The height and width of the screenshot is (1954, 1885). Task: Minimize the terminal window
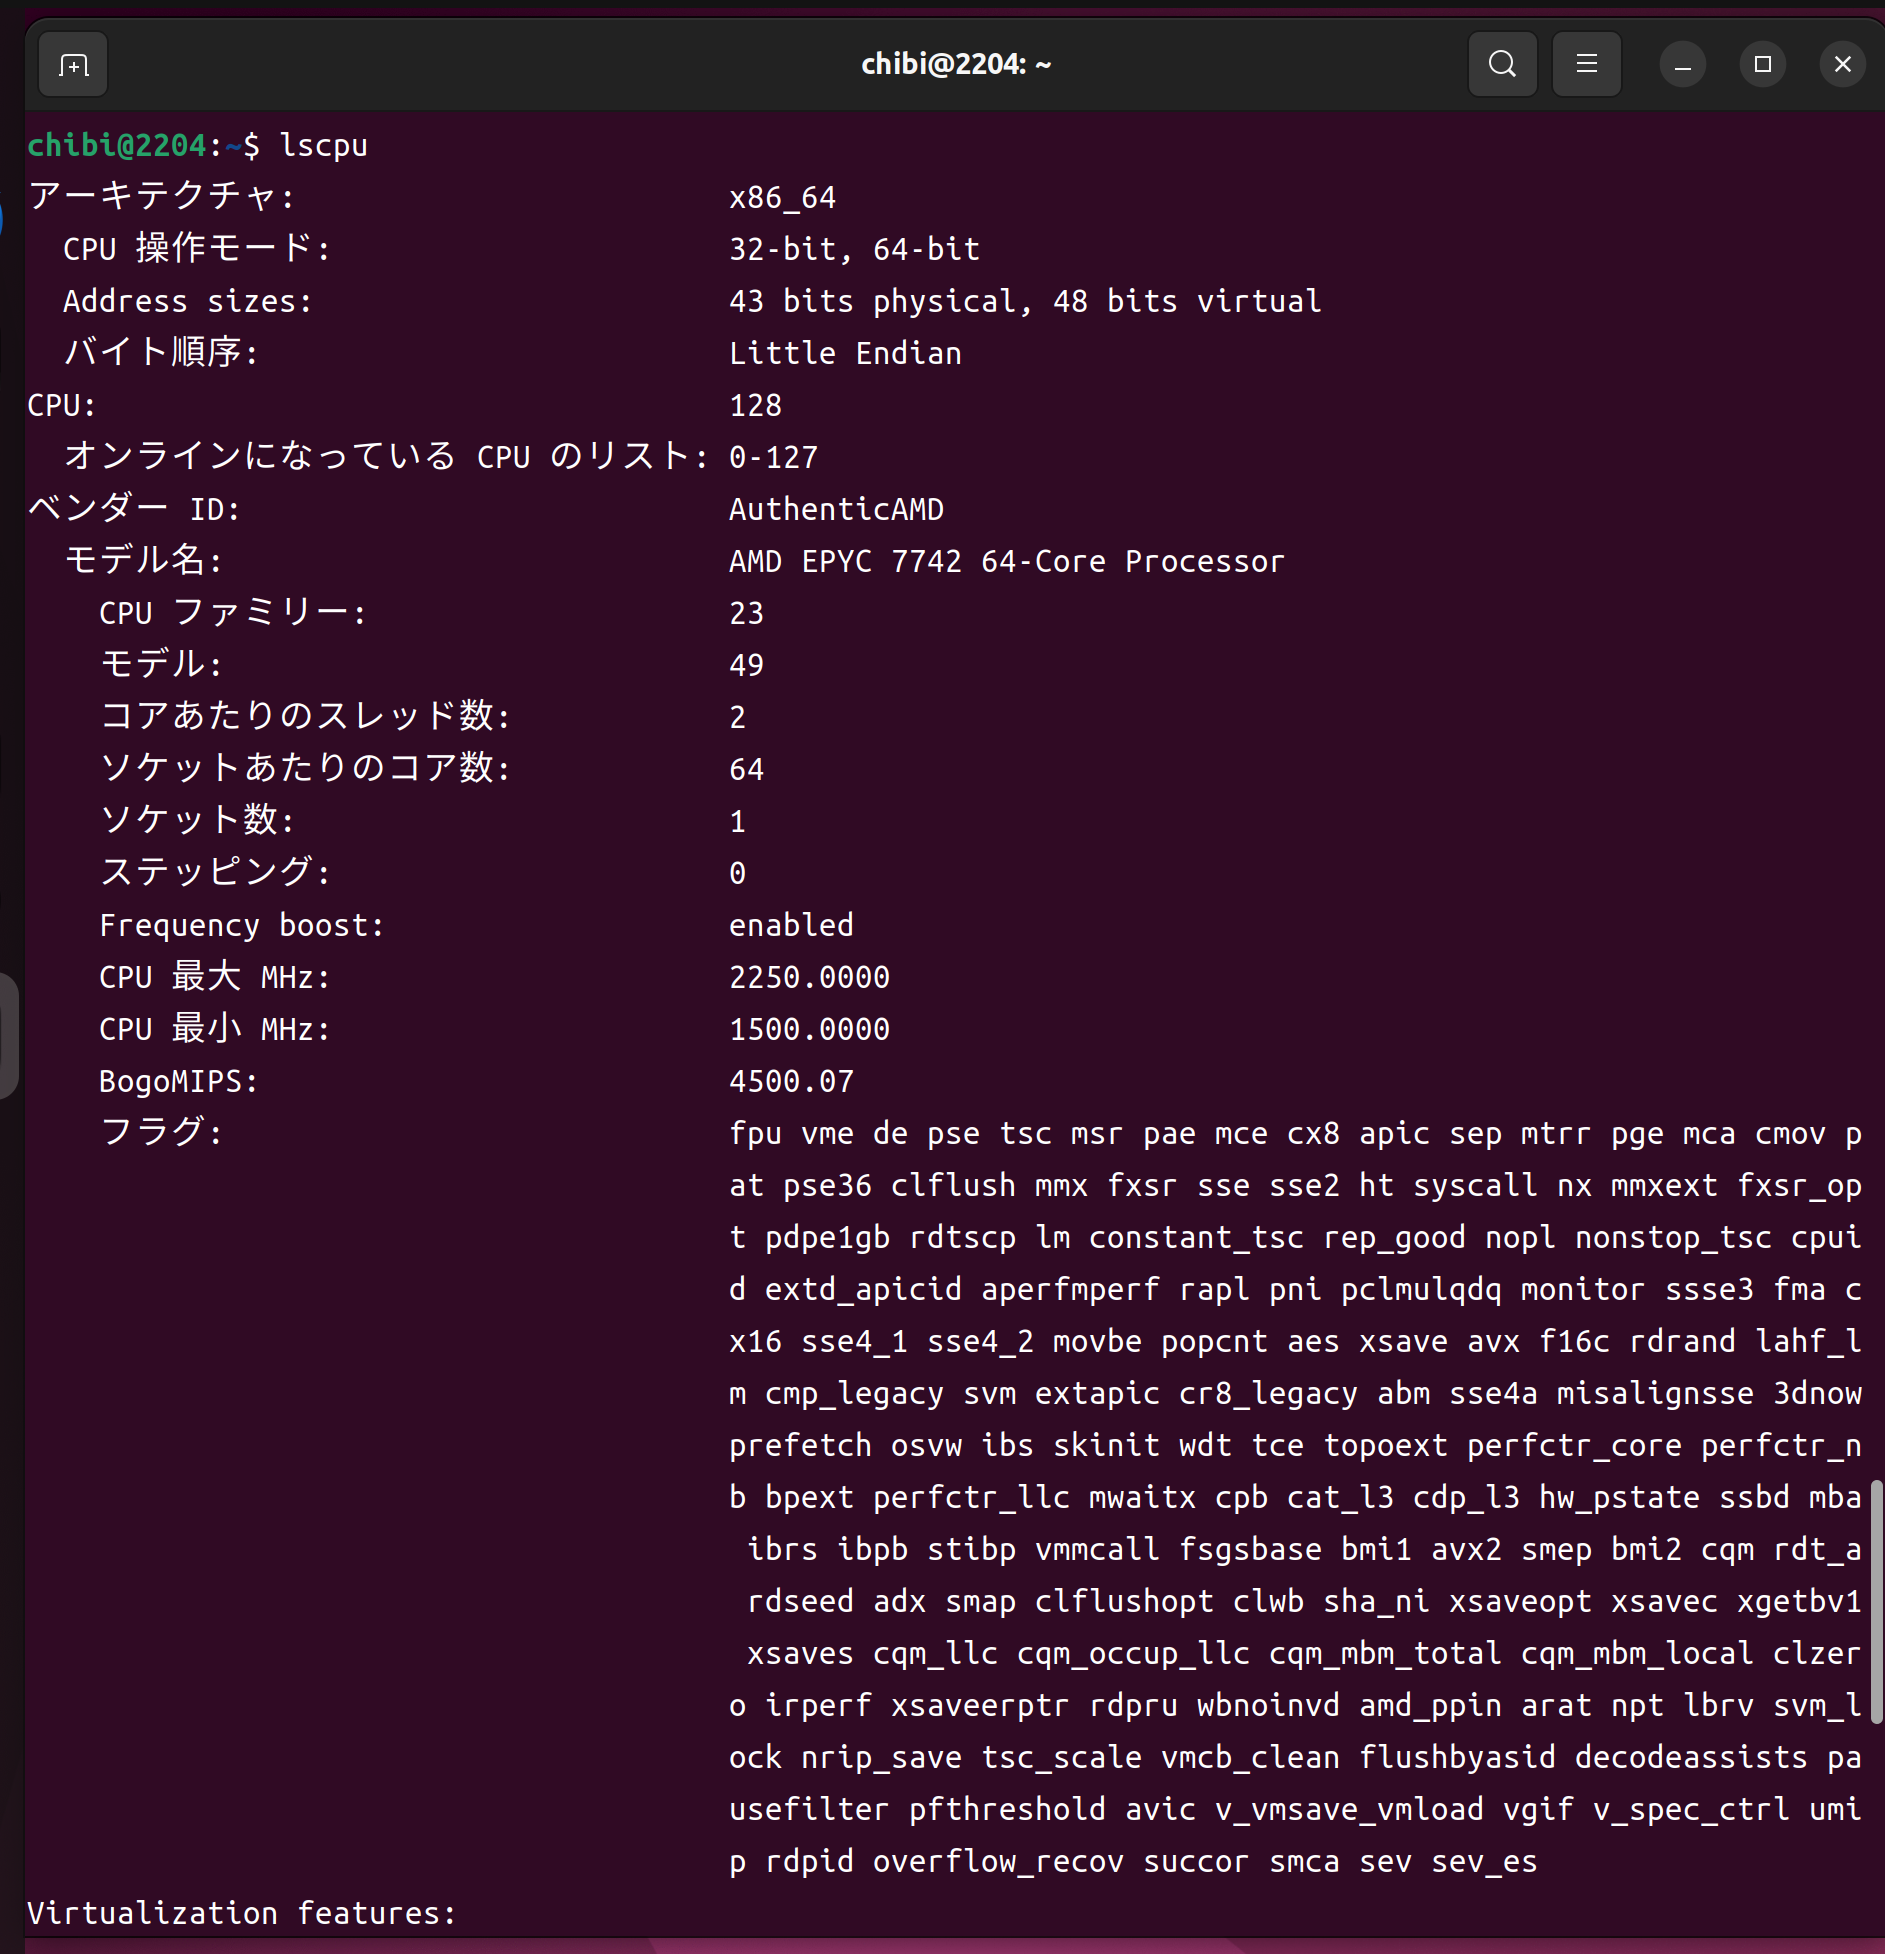(x=1683, y=65)
